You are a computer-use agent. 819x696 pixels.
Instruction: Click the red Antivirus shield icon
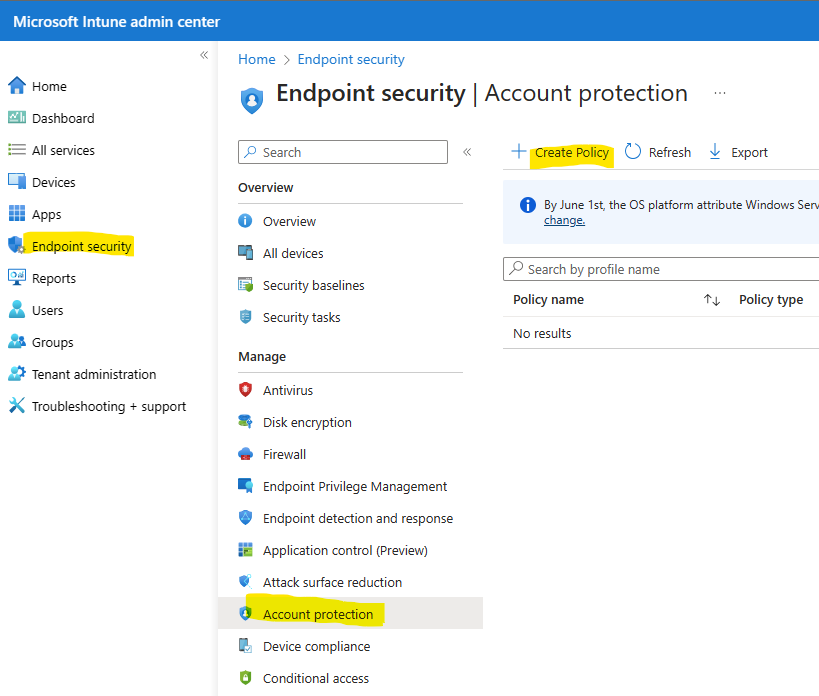[245, 390]
